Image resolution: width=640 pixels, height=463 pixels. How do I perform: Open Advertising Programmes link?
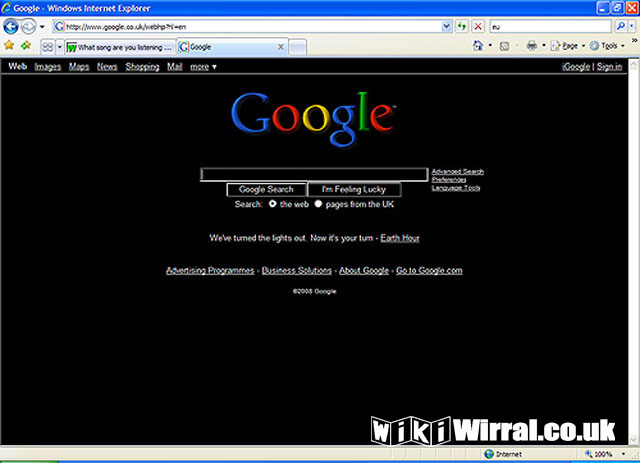(x=210, y=270)
